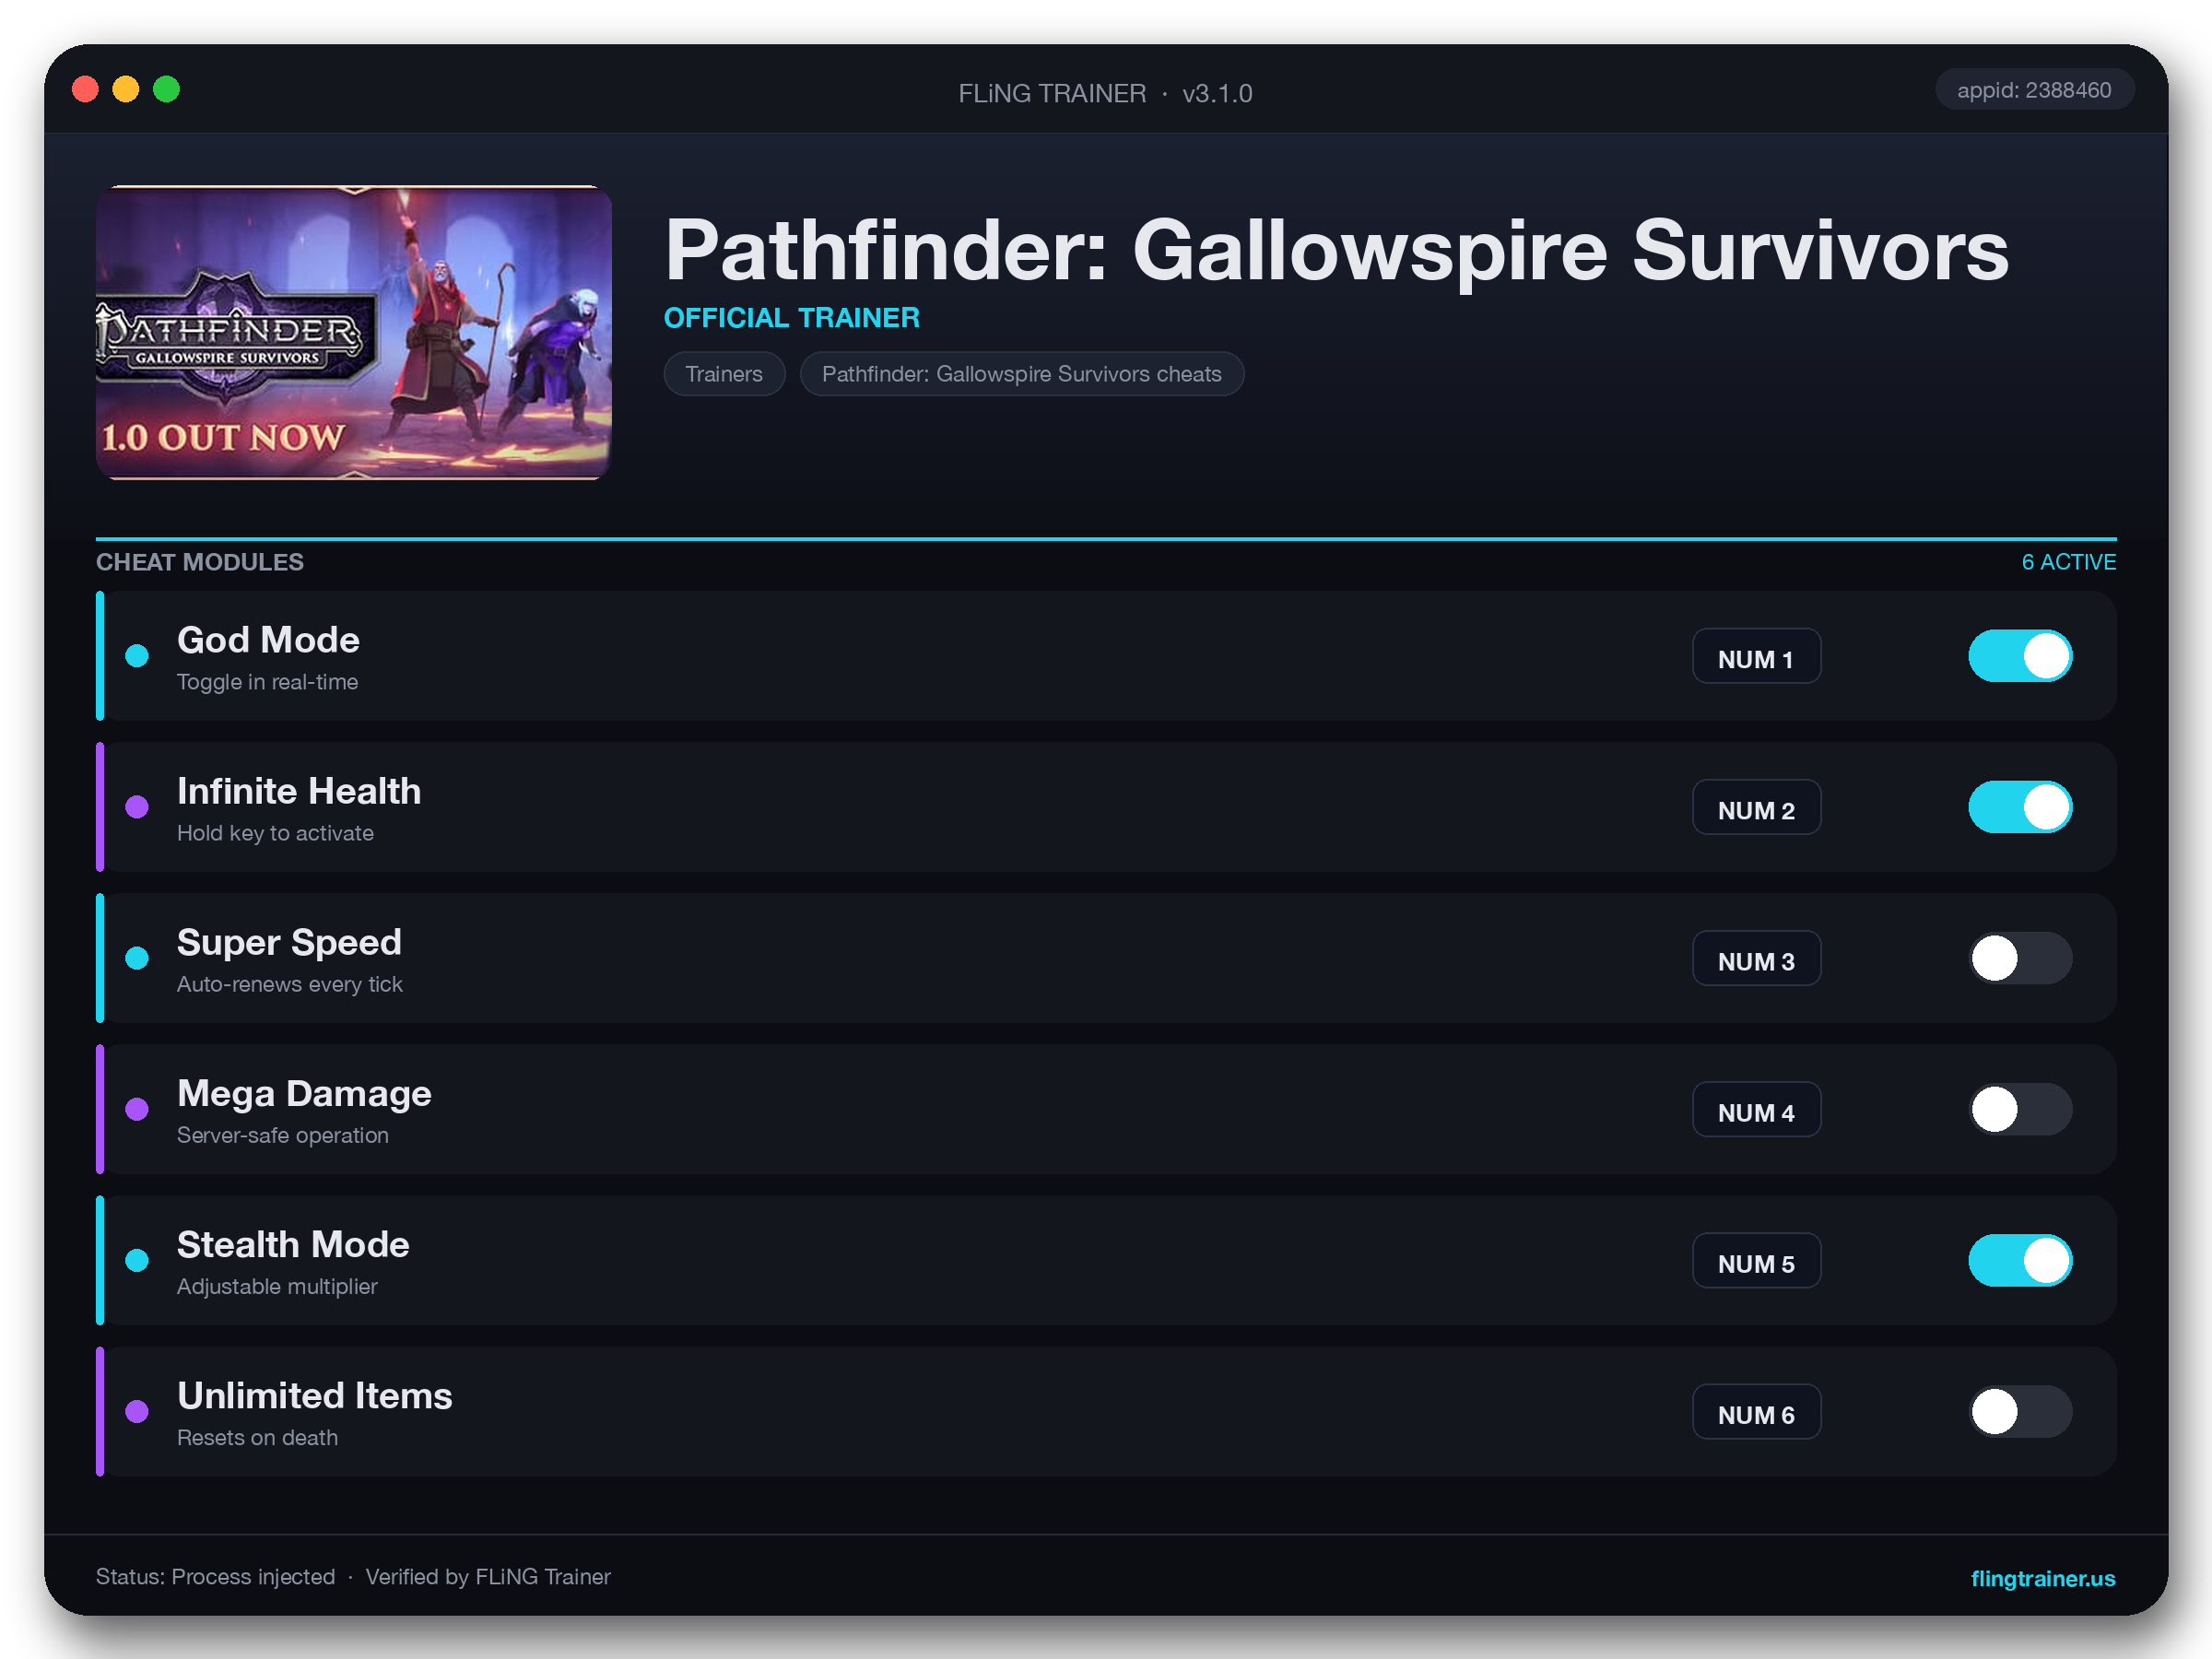Click the purple dot beside Infinite Health
This screenshot has width=2212, height=1659.
pyautogui.click(x=137, y=807)
